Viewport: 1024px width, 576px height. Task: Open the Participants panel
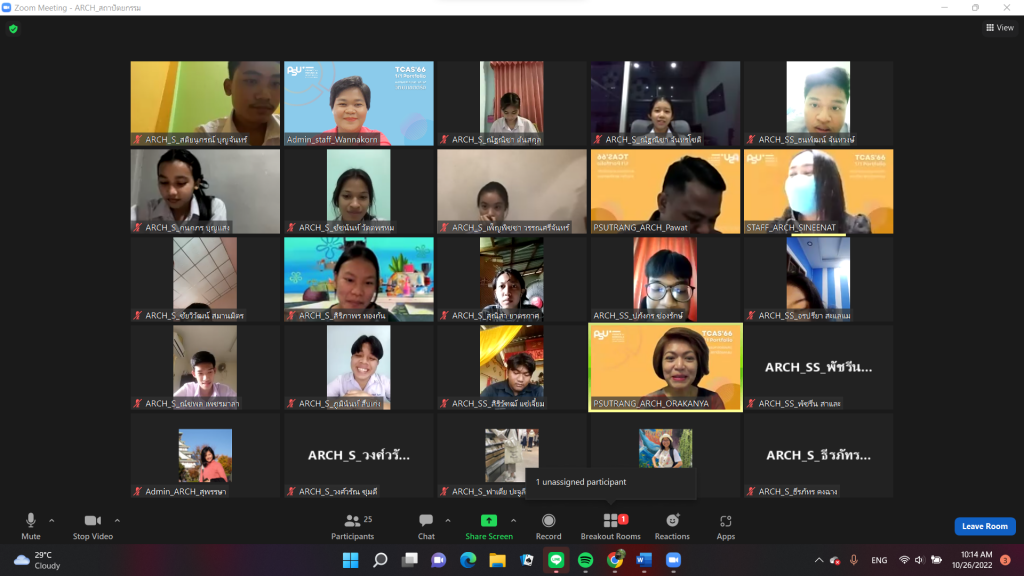(352, 525)
